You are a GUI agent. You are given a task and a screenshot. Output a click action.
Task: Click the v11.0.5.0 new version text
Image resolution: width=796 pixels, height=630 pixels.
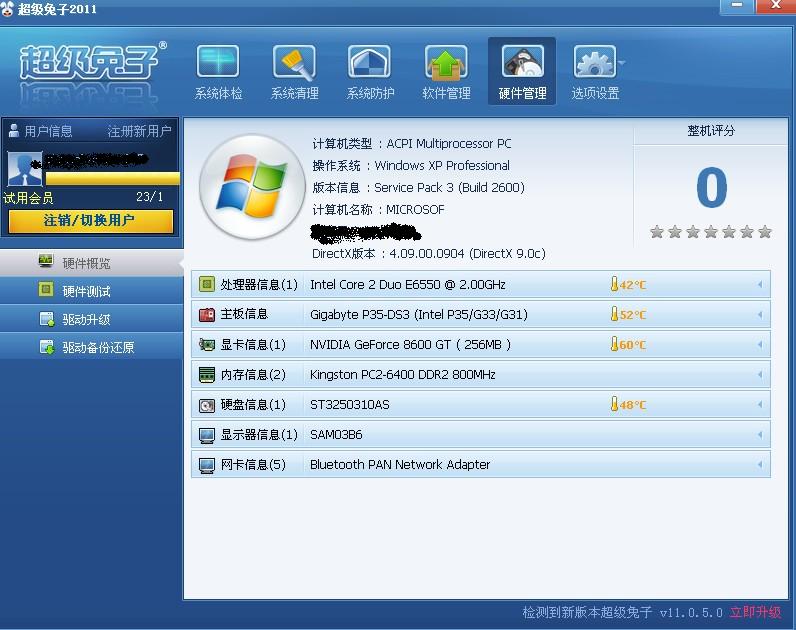click(x=691, y=613)
